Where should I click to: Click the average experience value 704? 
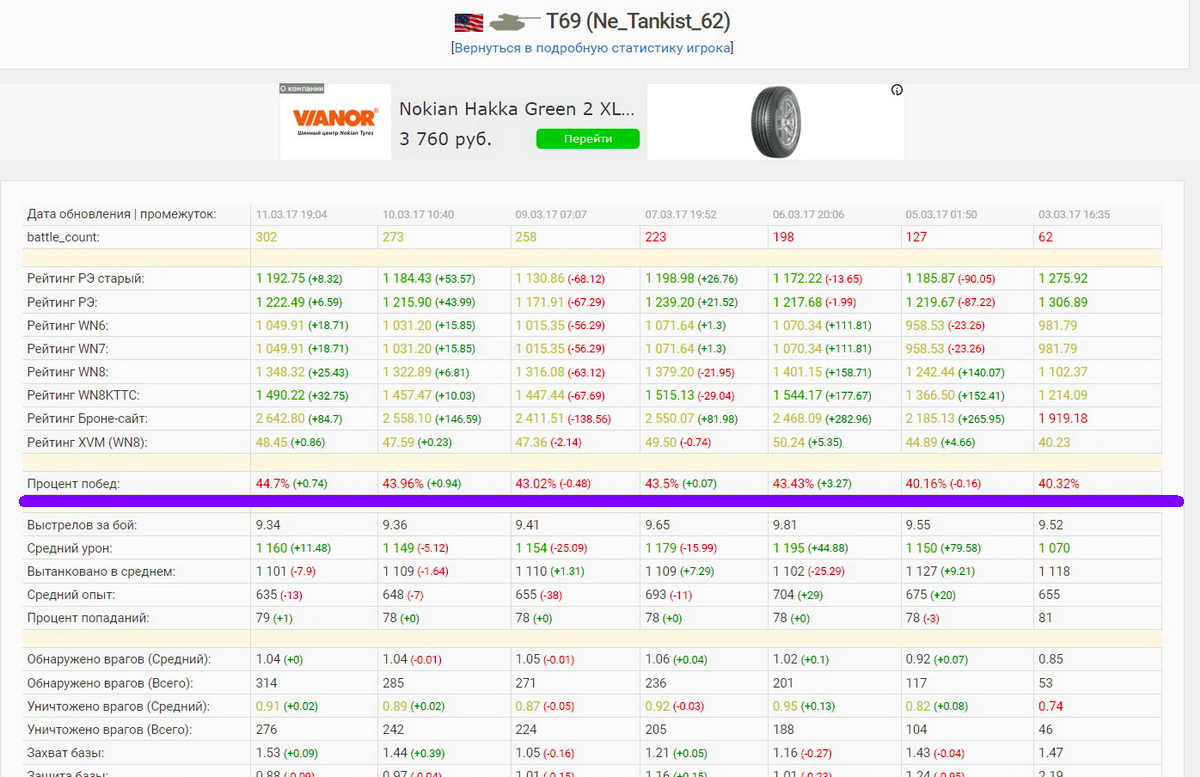[x=784, y=595]
